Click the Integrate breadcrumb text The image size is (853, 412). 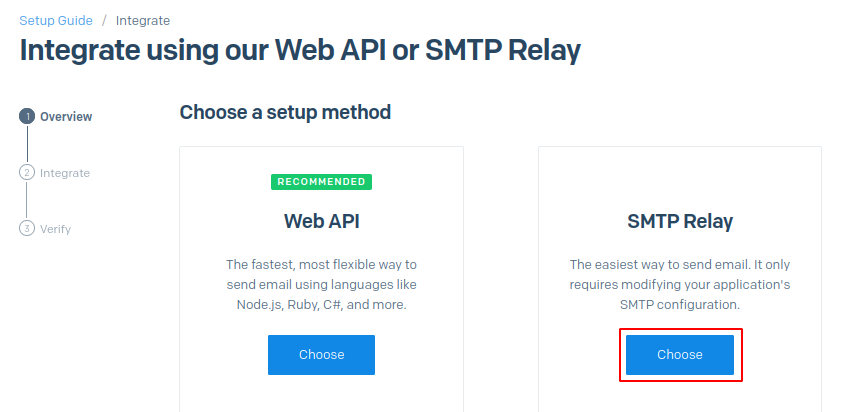[143, 20]
